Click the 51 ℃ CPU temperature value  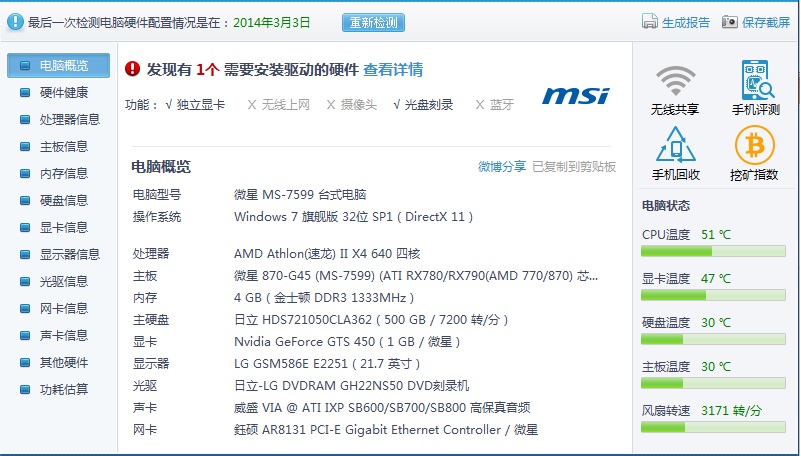716,234
